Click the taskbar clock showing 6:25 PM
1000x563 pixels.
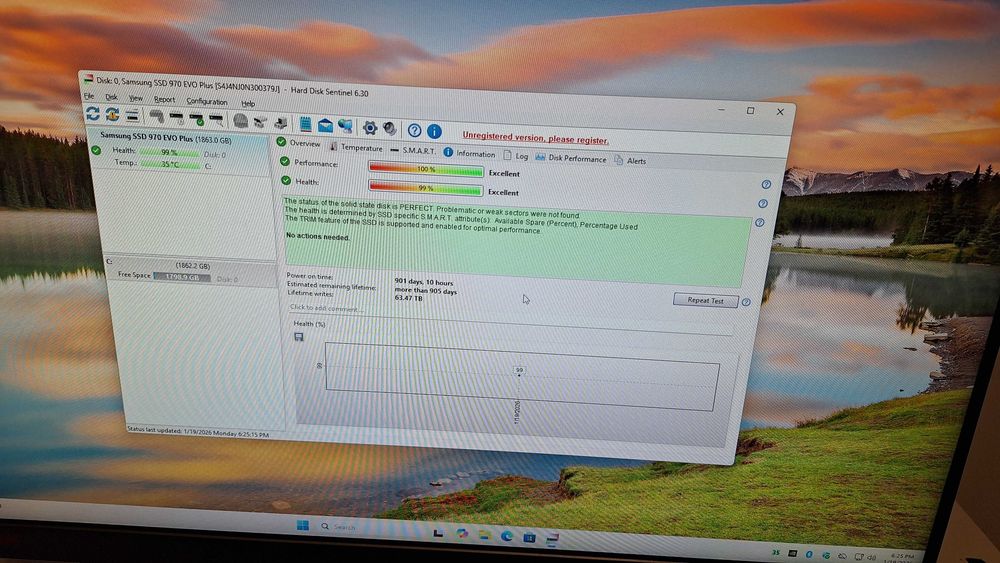coord(903,558)
